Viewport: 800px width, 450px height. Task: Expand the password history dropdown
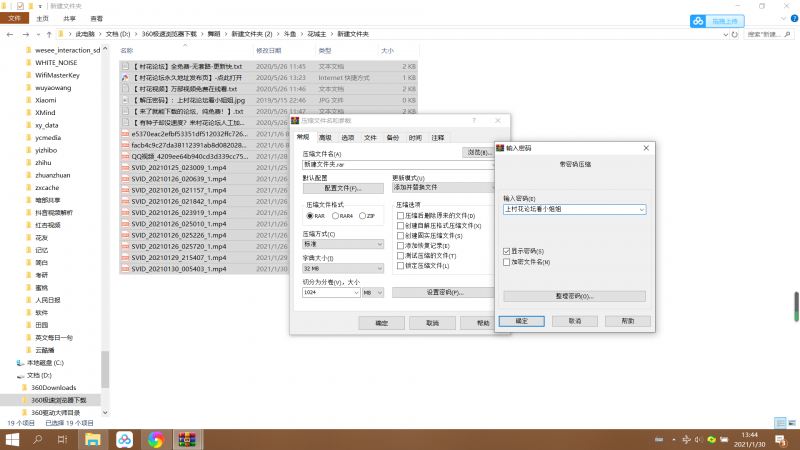[641, 209]
